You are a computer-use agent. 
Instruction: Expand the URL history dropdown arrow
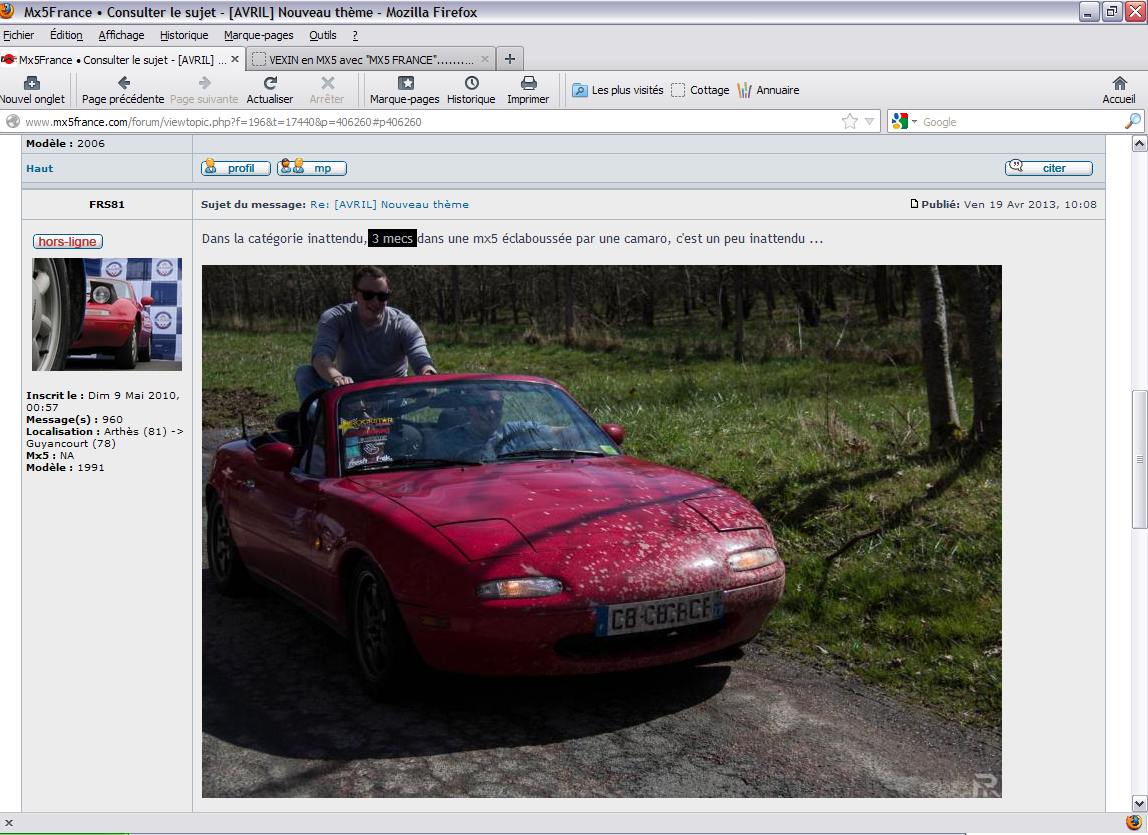coord(869,122)
